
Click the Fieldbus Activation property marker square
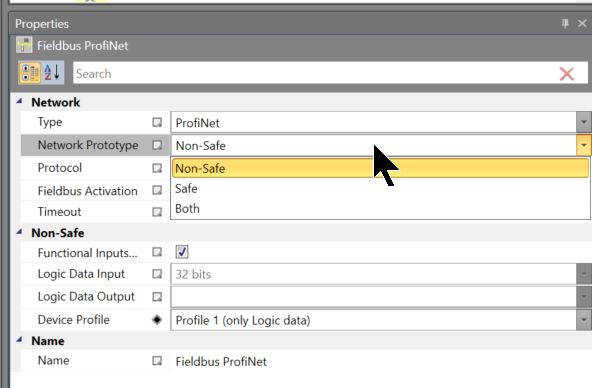tap(157, 190)
